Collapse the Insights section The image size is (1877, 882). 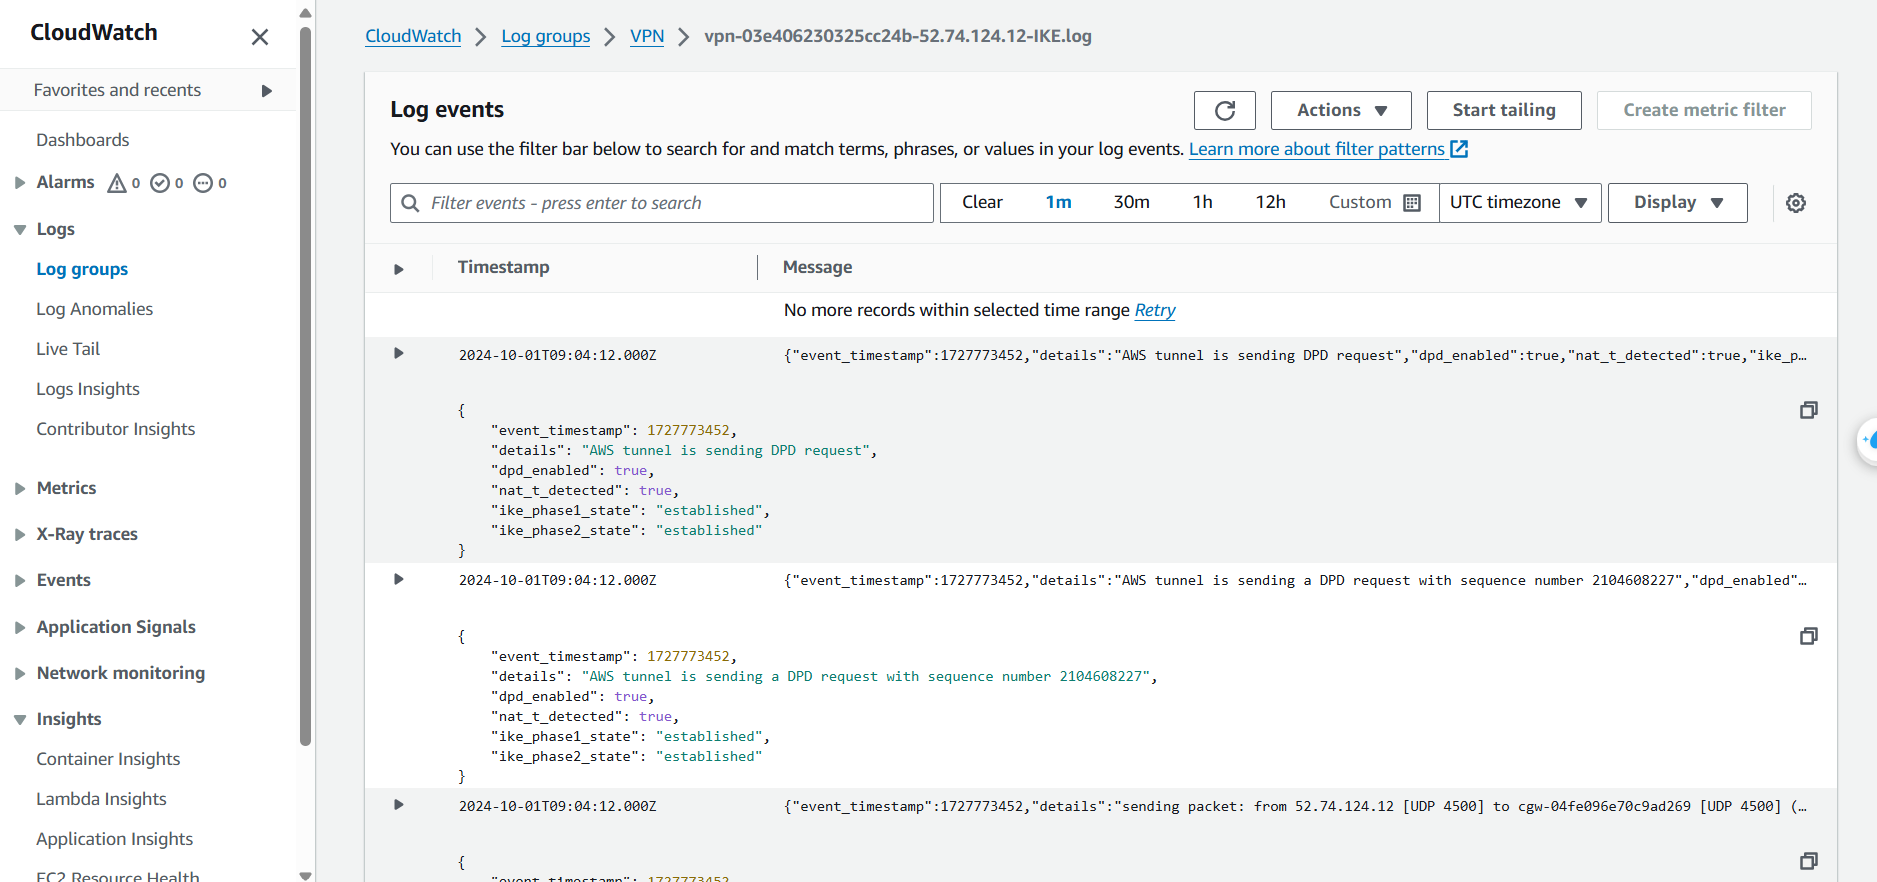(x=20, y=720)
